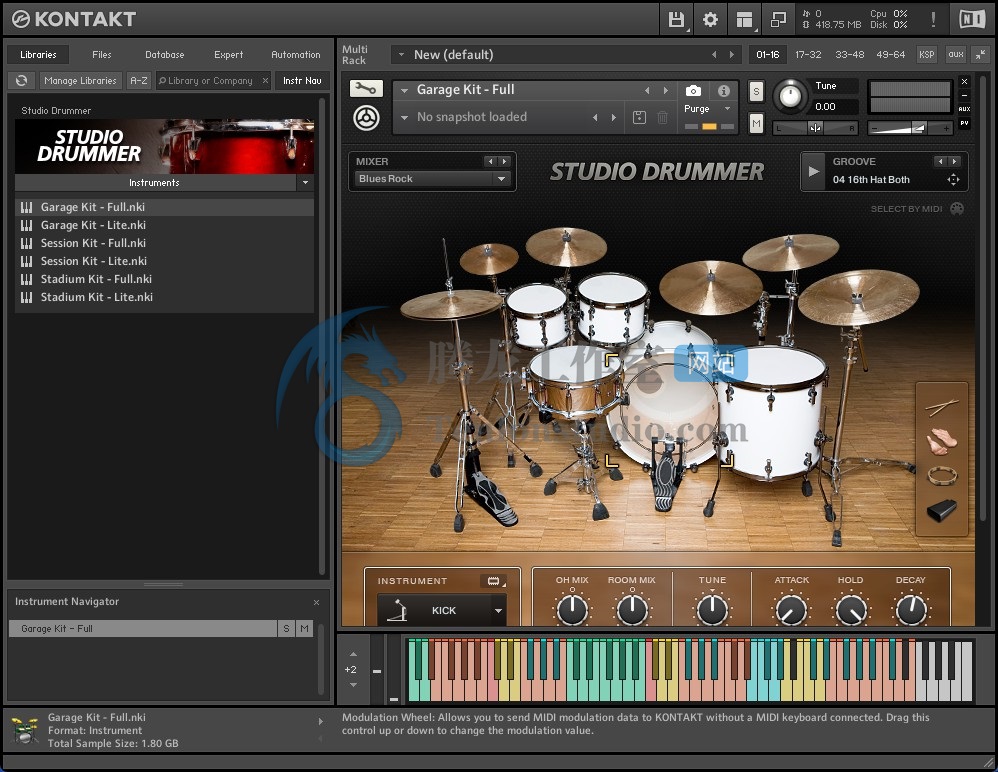This screenshot has height=772, width=998.
Task: Toggle mute in Instrument Navigator
Action: pos(304,629)
